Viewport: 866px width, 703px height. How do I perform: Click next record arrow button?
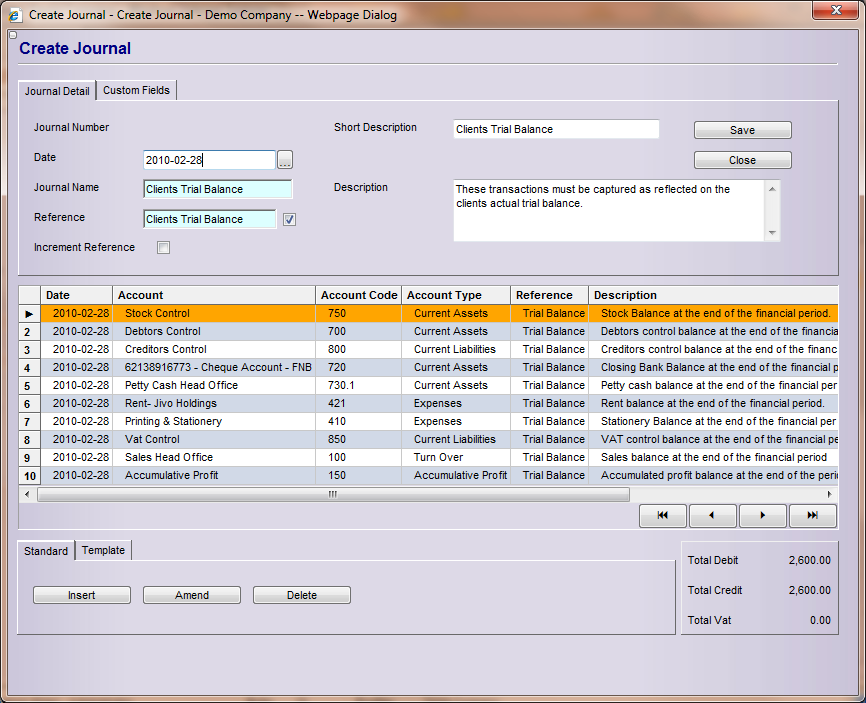pos(764,516)
